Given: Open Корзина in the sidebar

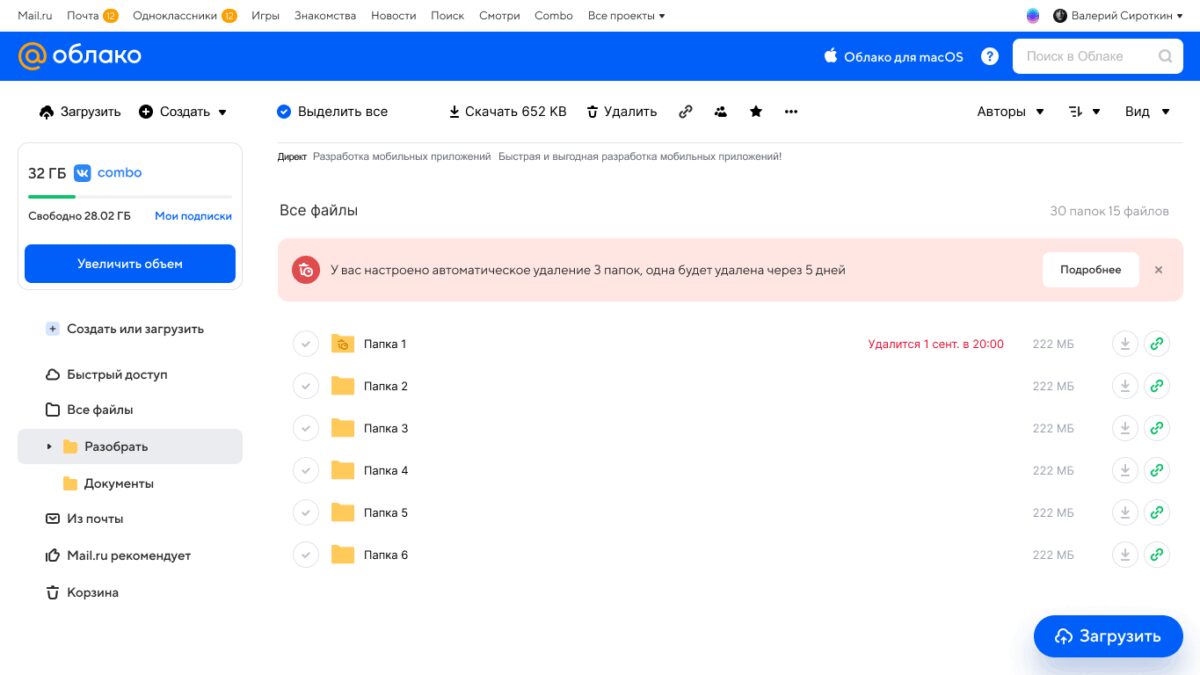Looking at the screenshot, I should click(x=82, y=593).
